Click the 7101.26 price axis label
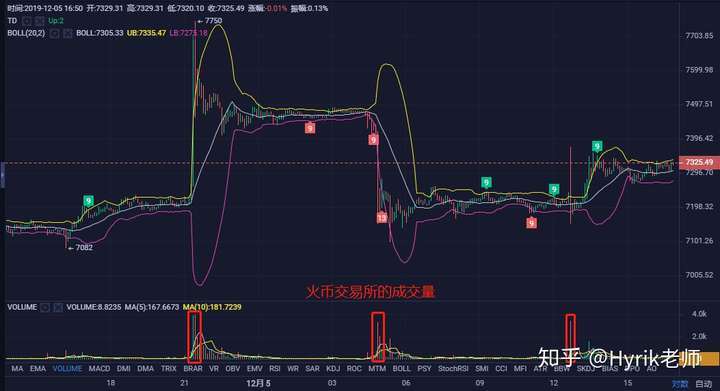The width and height of the screenshot is (720, 391). [x=699, y=240]
